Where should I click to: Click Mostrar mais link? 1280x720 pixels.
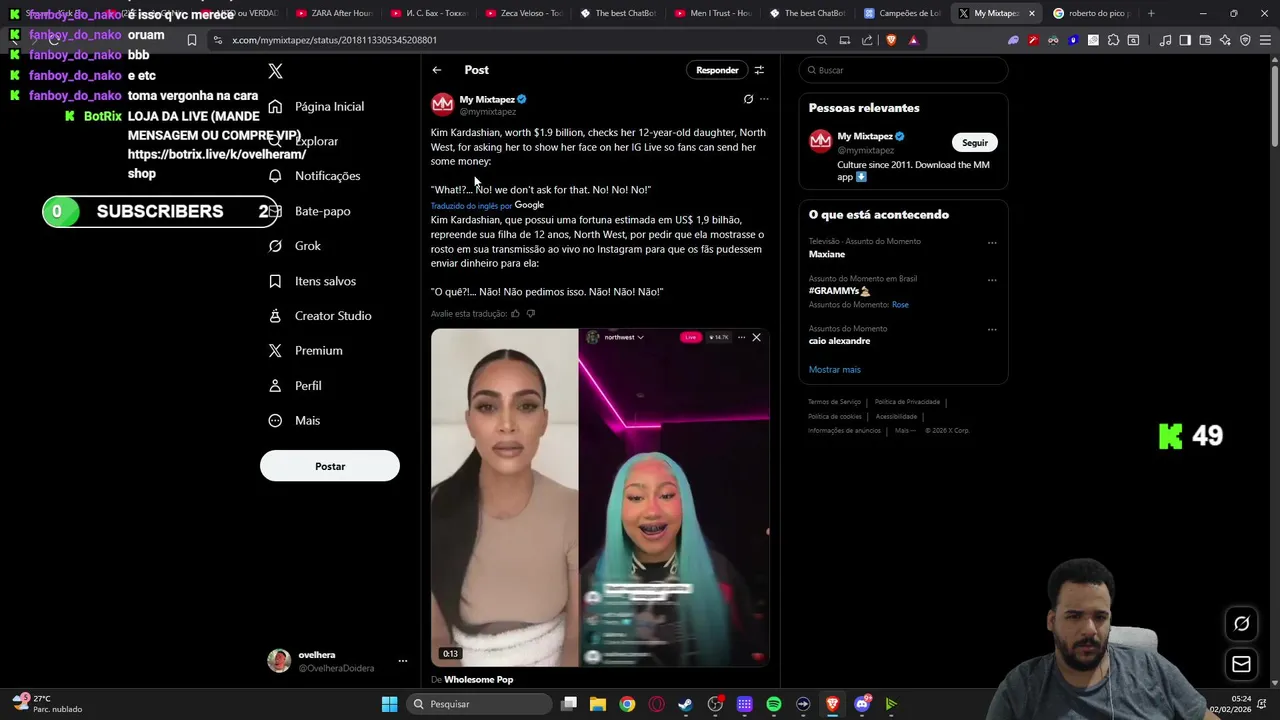pos(835,370)
